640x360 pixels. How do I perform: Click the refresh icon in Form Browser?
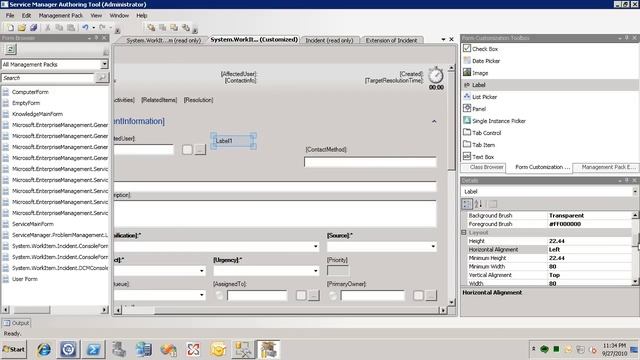(x=11, y=49)
